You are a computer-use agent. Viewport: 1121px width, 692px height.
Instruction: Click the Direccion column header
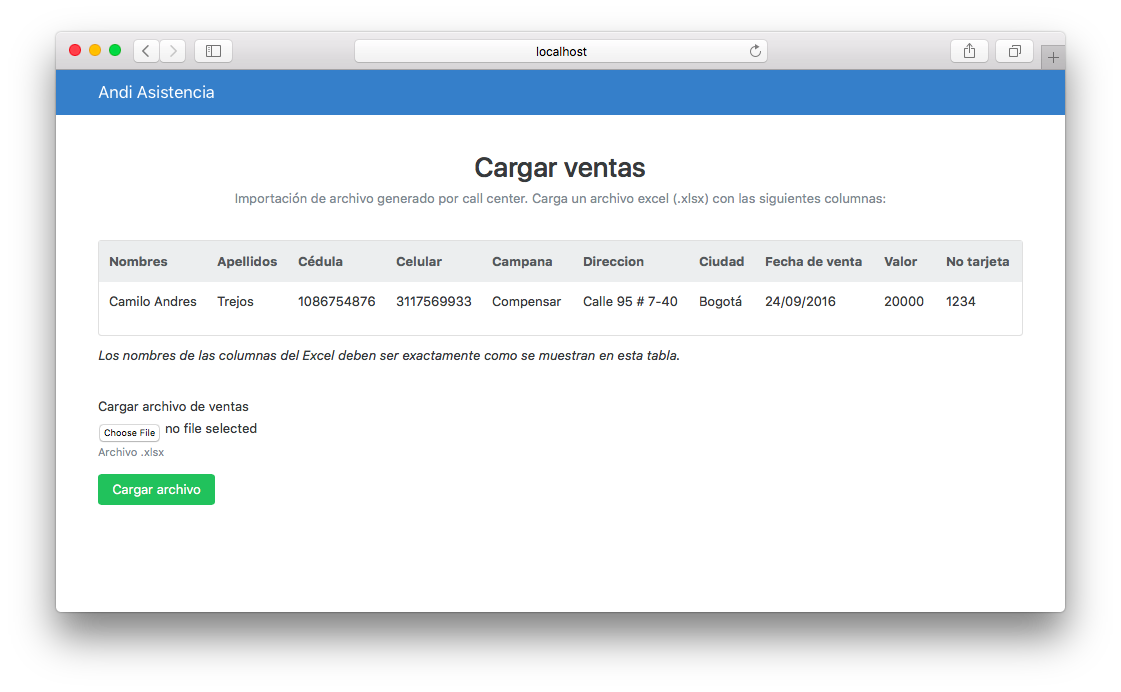[613, 262]
